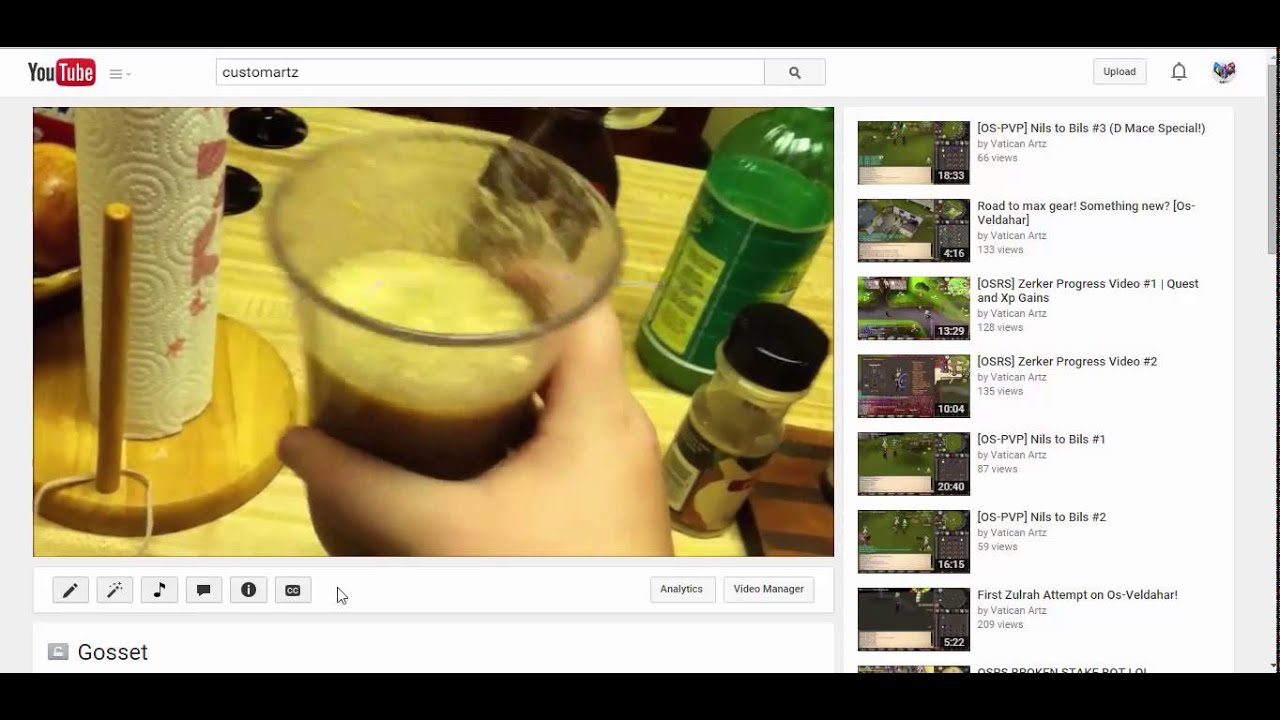Open thumbnail for Nils to Bils #3
Viewport: 1280px width, 720px height.
914,153
